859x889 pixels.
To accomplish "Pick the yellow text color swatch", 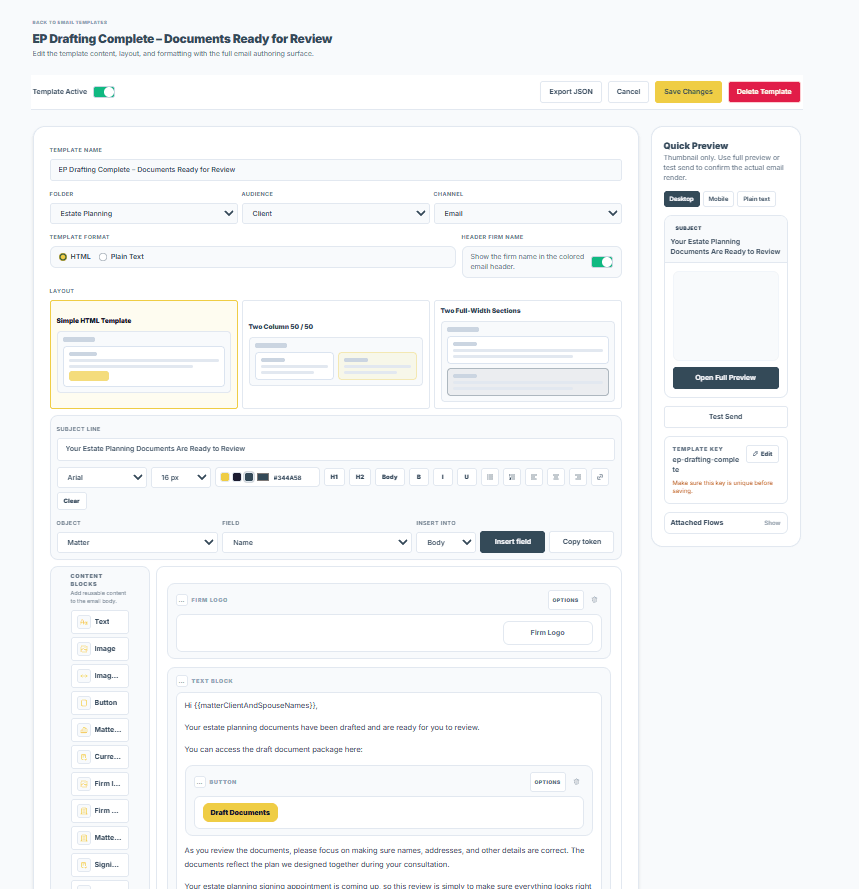I will coord(225,477).
